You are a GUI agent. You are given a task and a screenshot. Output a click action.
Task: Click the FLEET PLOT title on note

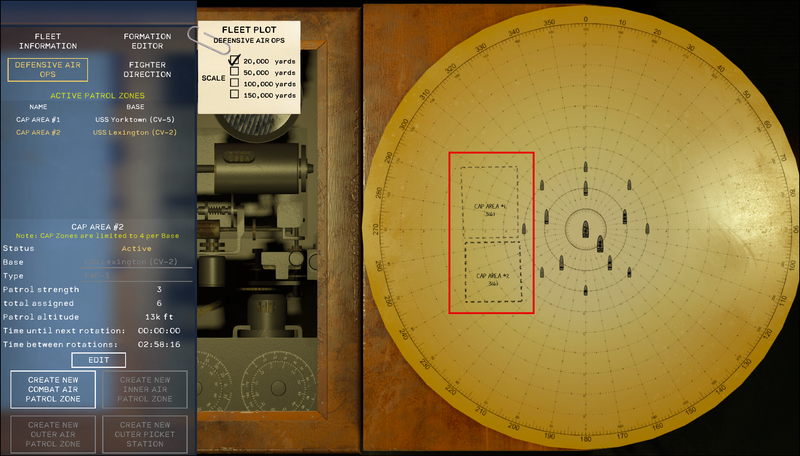click(249, 30)
